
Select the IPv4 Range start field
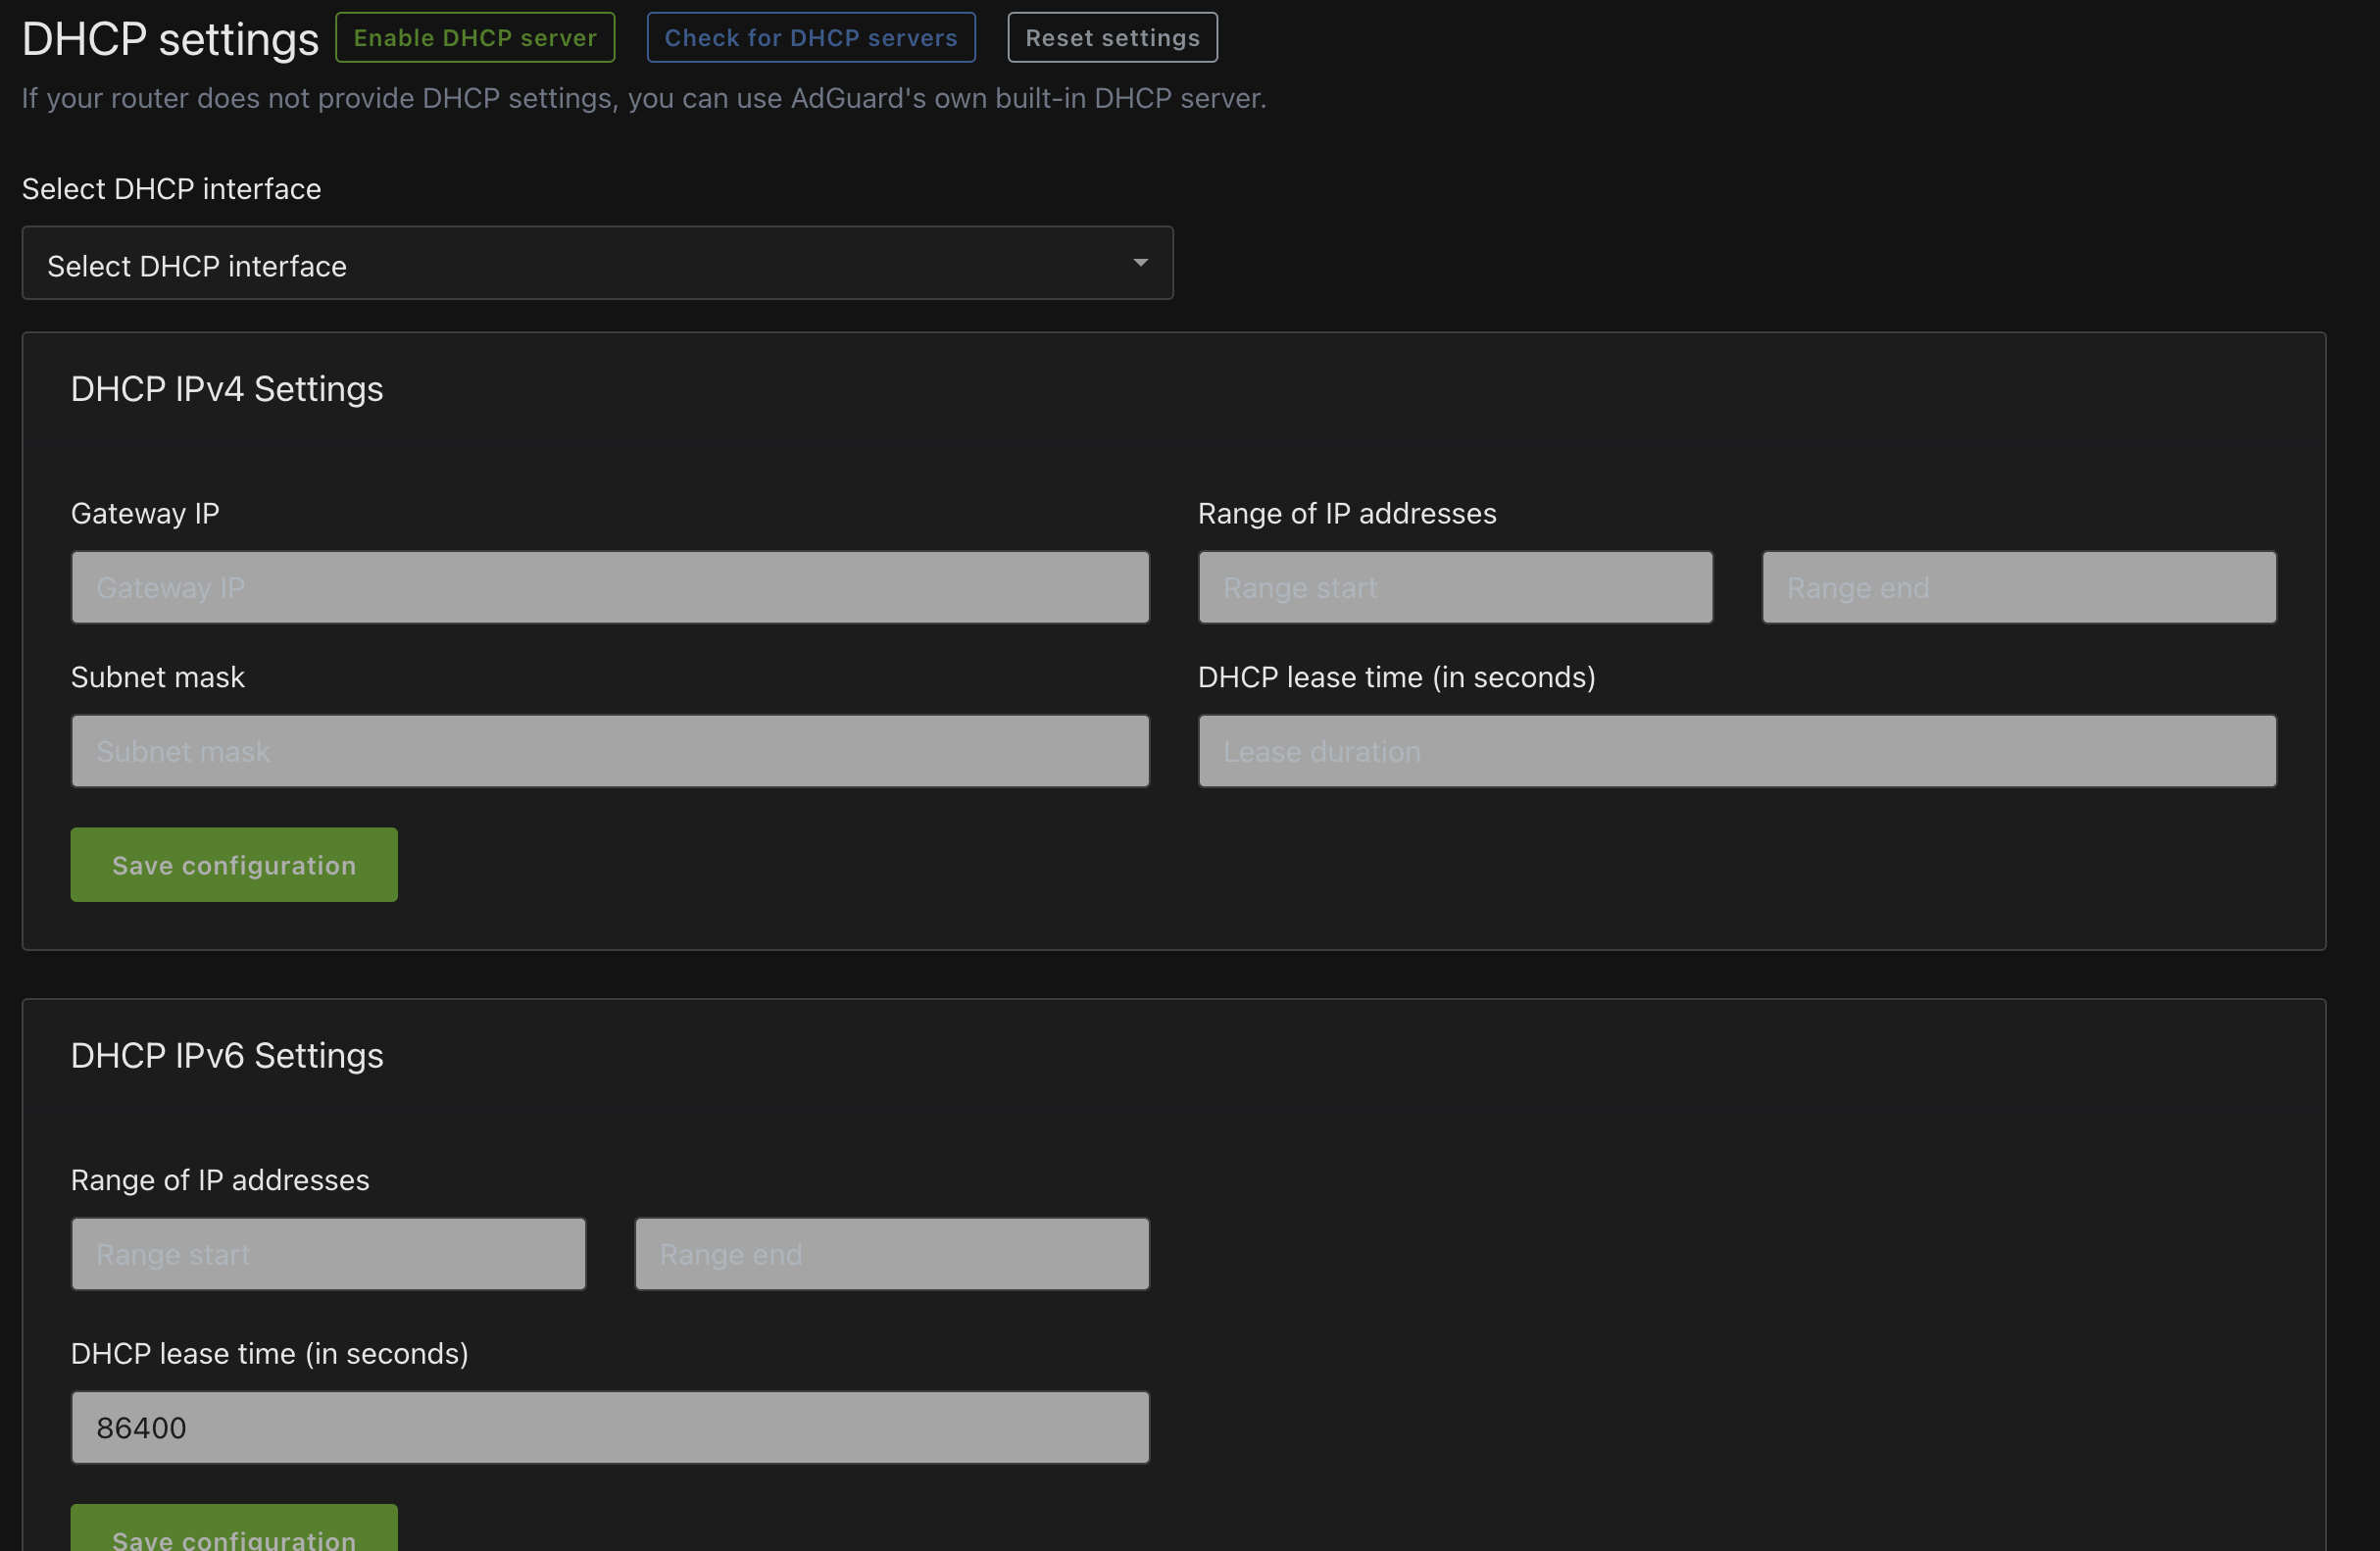click(1455, 587)
